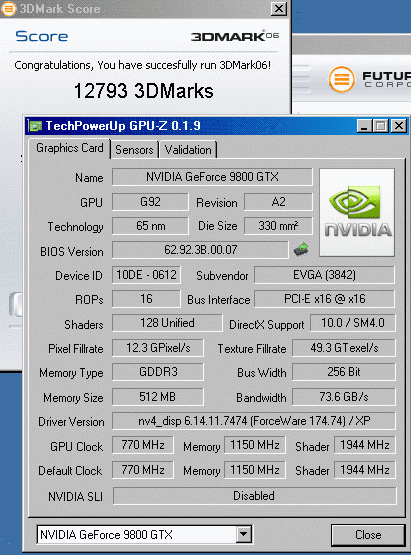
Task: Click the Default Clock row Memory 1150 MHz field
Action: tap(255, 470)
